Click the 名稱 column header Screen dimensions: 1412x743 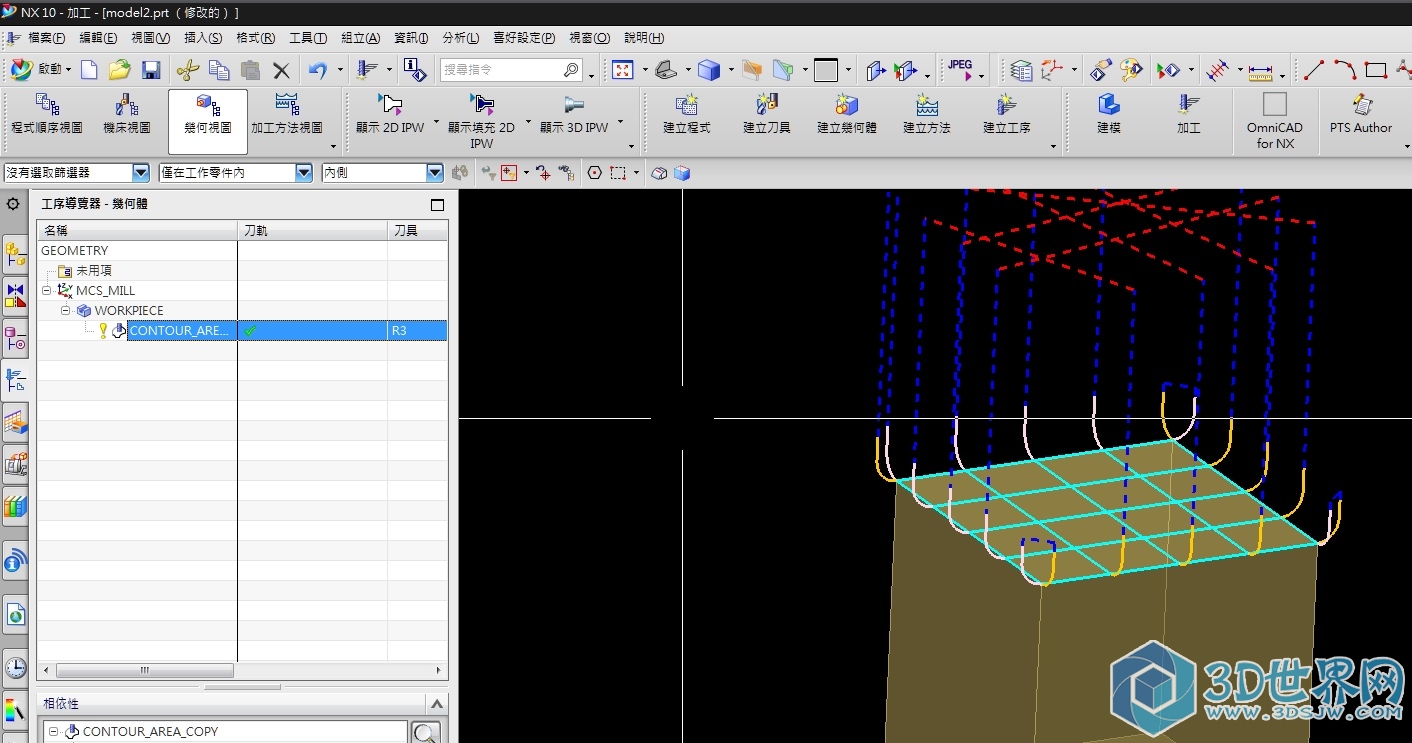pyautogui.click(x=137, y=231)
